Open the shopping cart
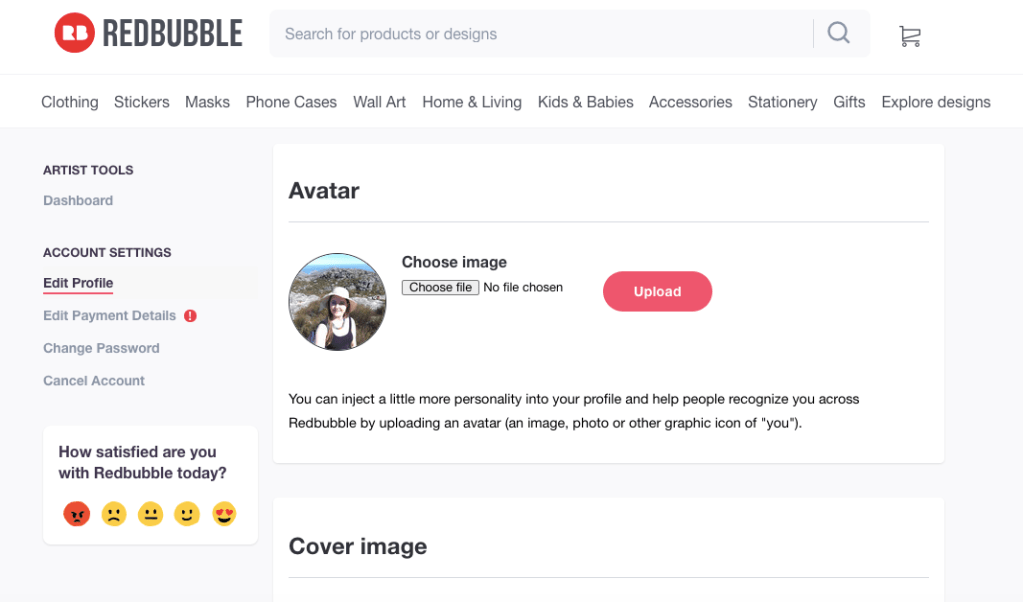 click(909, 36)
